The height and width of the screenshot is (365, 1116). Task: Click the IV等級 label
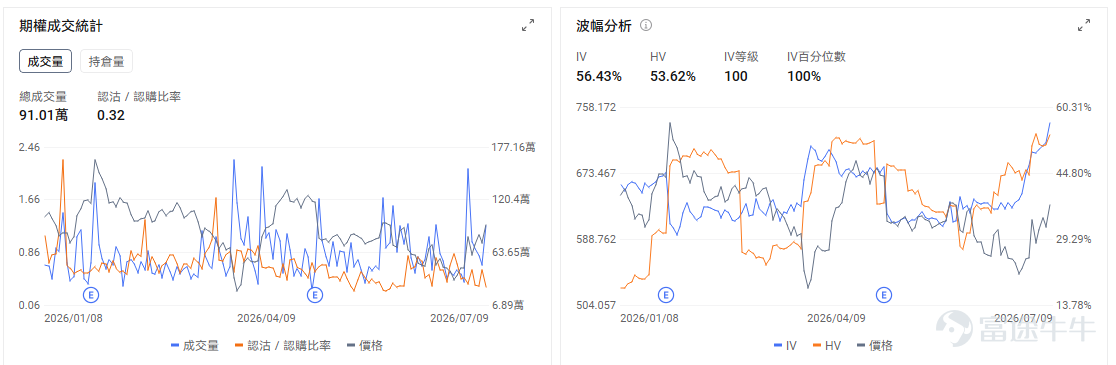[741, 57]
